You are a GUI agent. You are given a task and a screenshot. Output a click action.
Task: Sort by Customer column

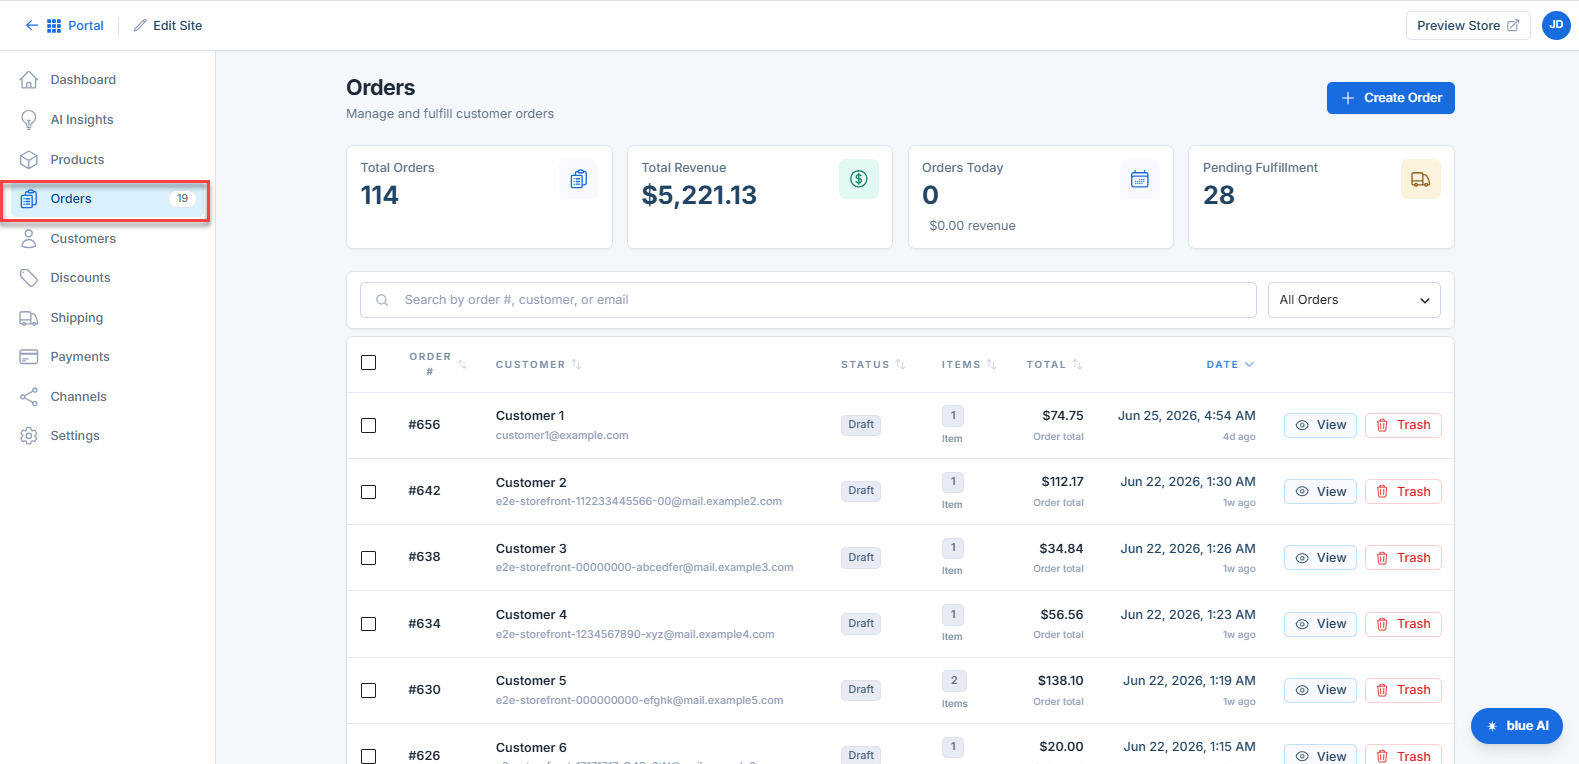tap(538, 365)
